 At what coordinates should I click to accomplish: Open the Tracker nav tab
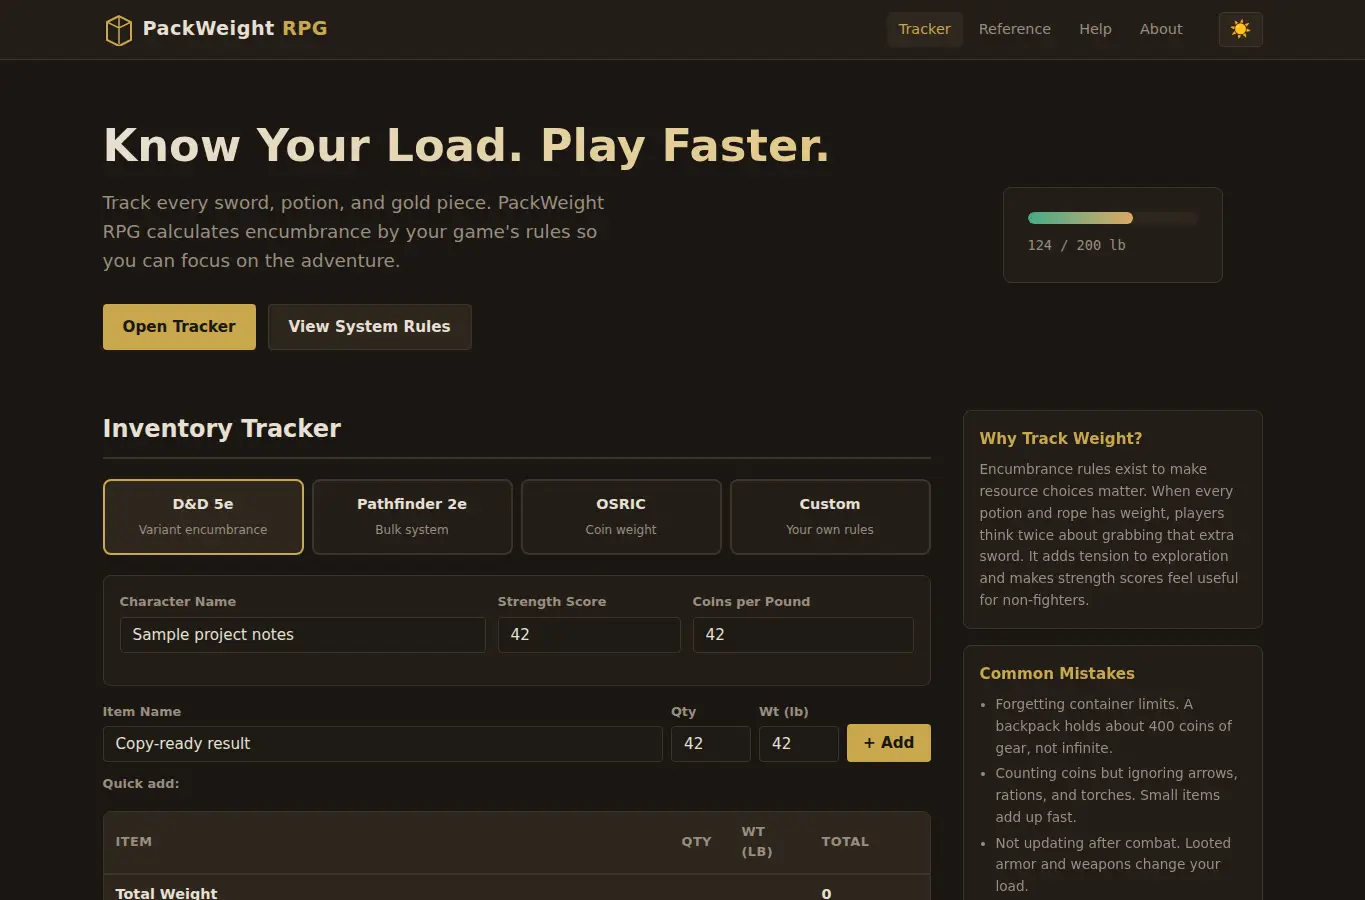point(924,29)
